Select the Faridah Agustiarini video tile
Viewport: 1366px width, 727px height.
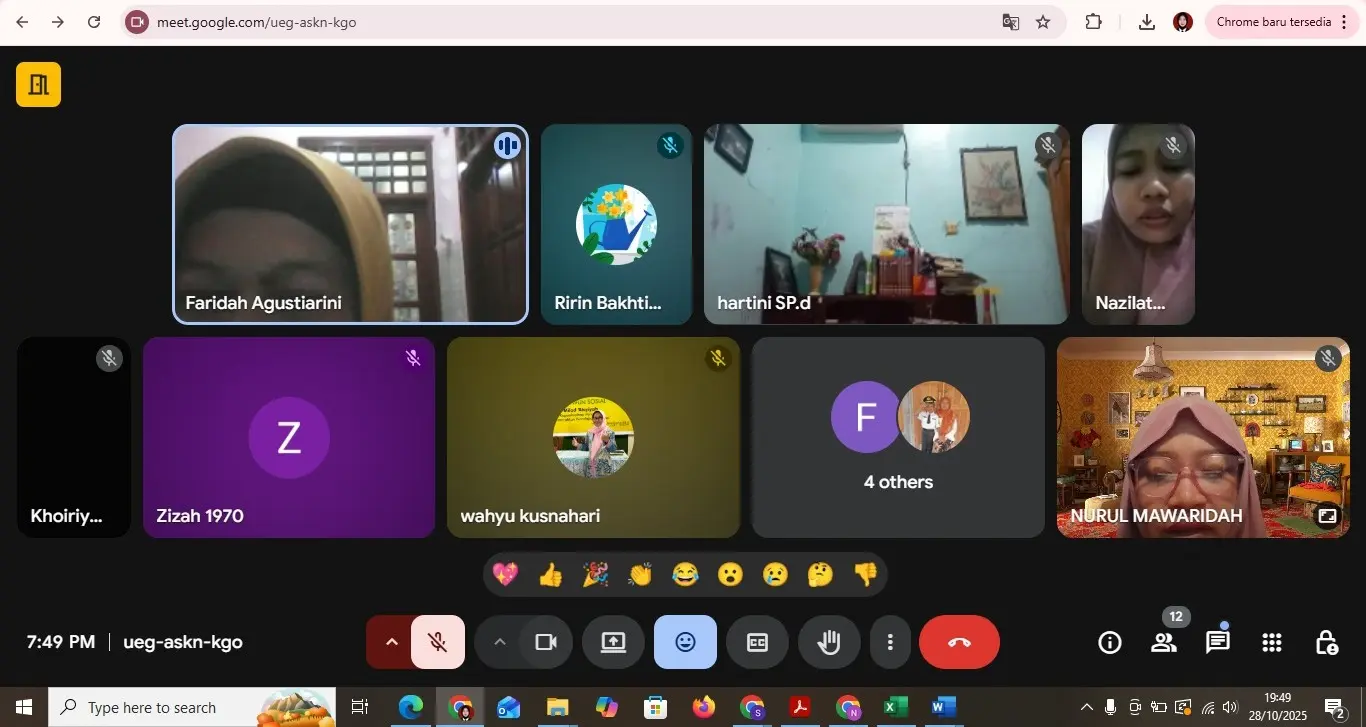350,224
